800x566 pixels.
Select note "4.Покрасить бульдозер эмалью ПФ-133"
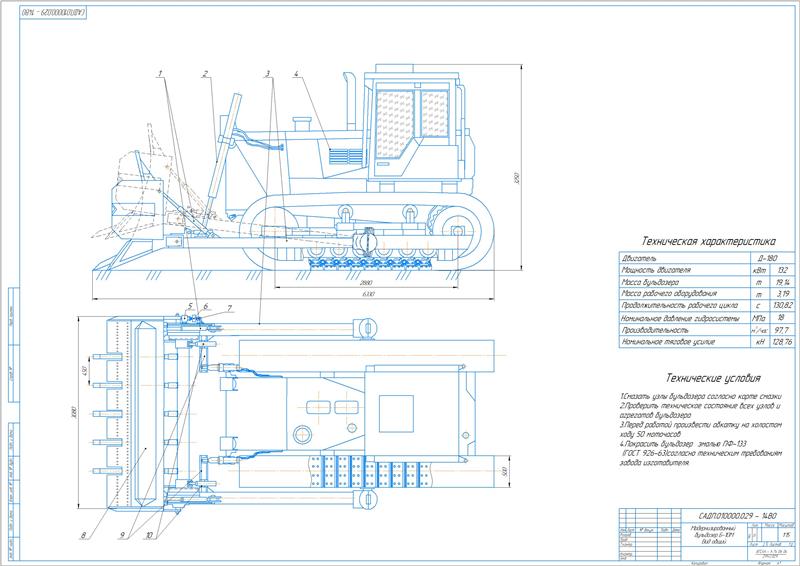(x=683, y=444)
